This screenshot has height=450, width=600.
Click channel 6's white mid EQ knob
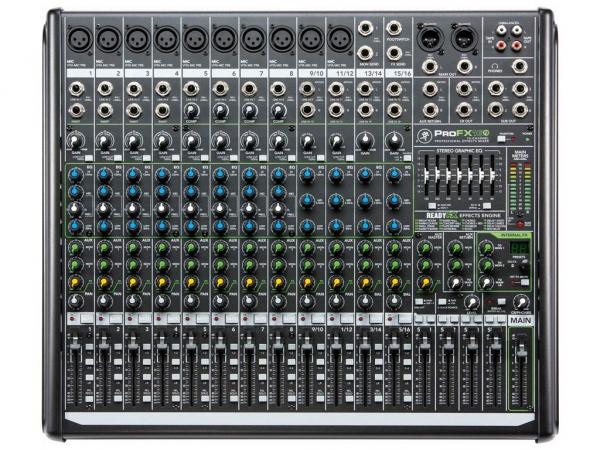(x=218, y=207)
